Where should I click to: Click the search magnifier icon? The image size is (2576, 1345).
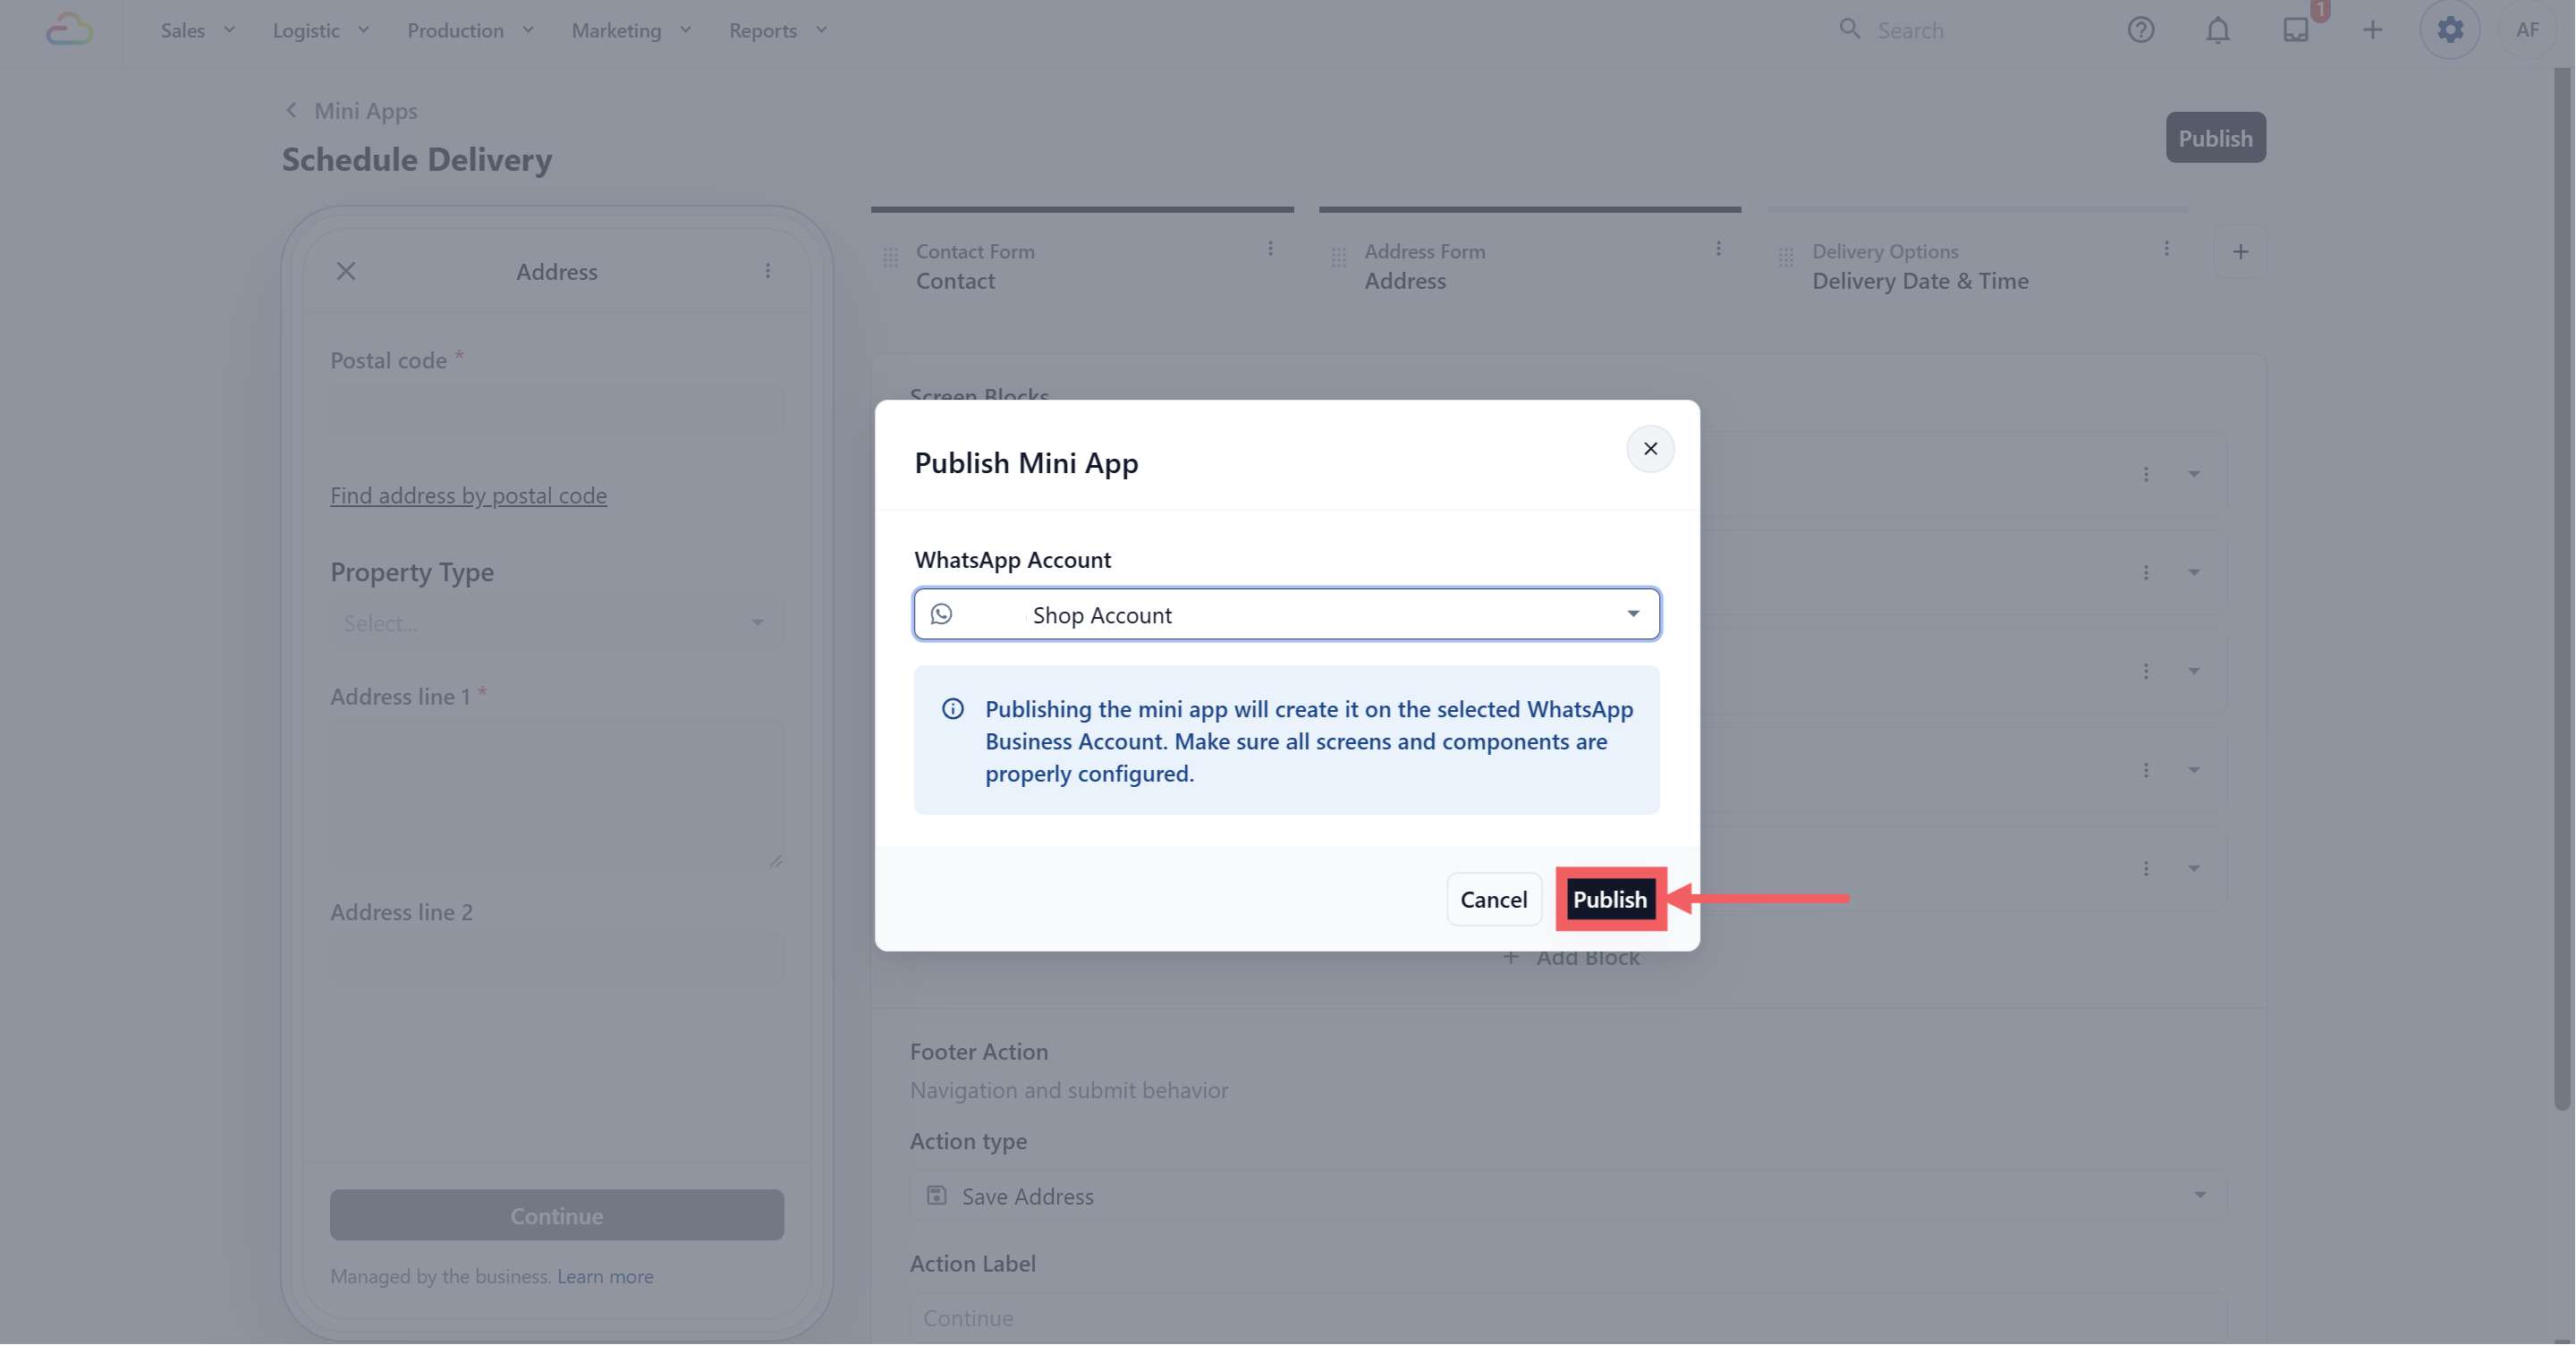coord(1850,29)
